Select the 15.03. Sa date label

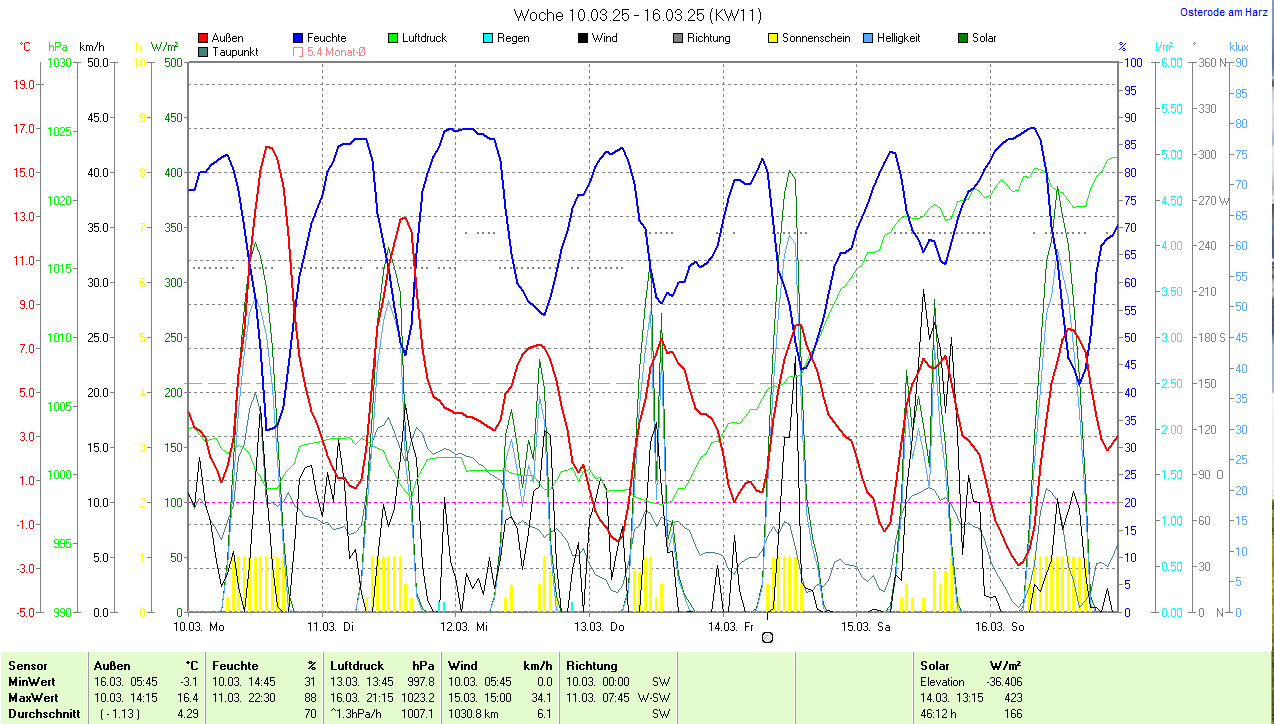coord(865,627)
